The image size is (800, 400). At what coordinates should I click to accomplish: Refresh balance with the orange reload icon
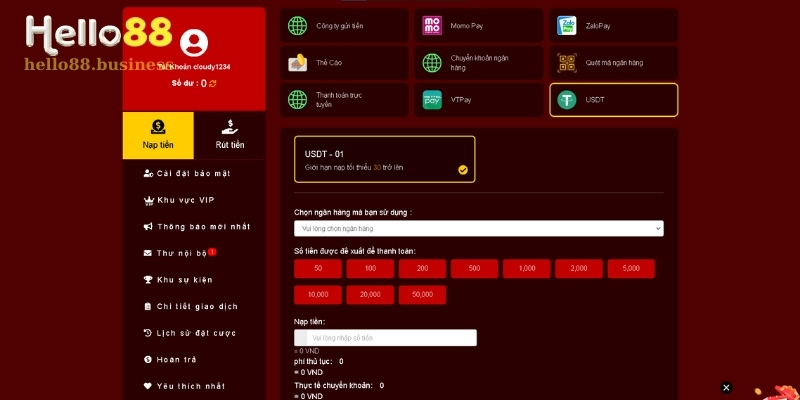pyautogui.click(x=213, y=84)
